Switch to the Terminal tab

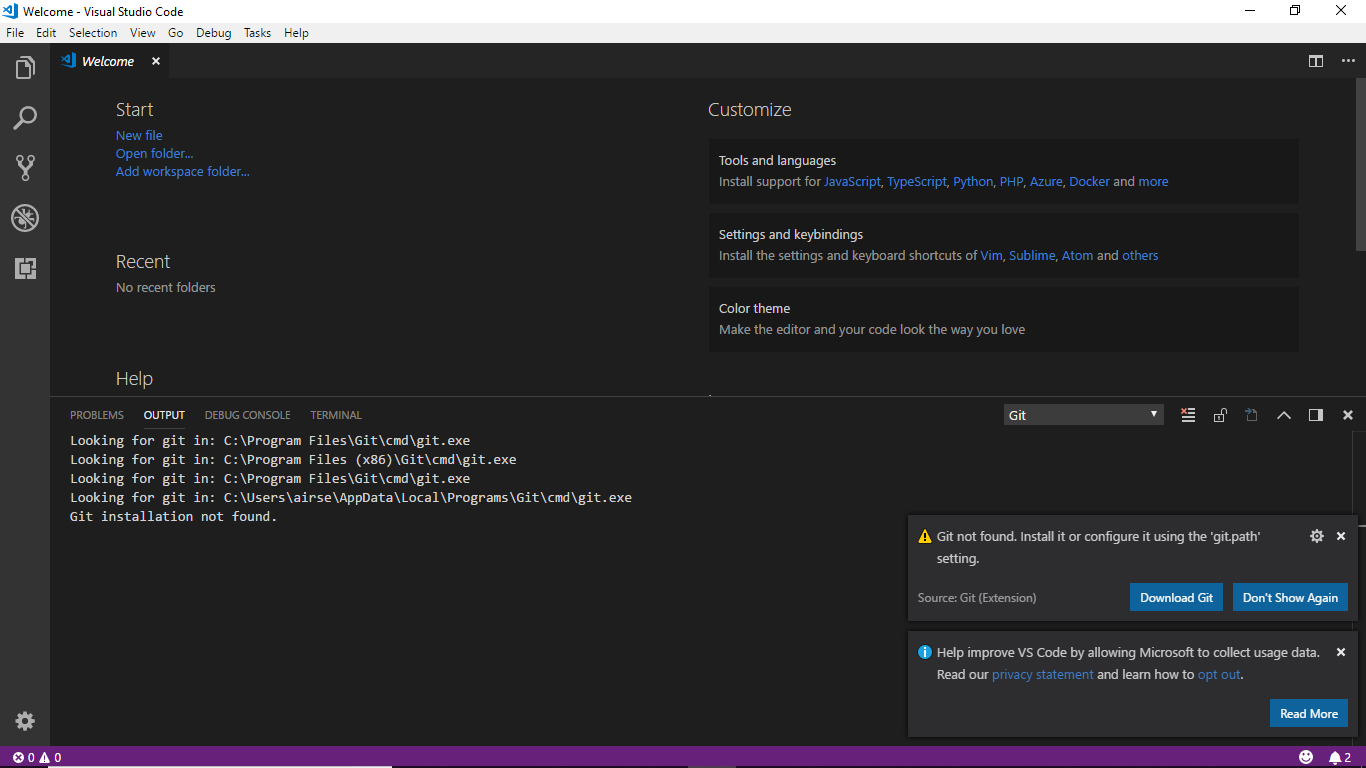[336, 415]
